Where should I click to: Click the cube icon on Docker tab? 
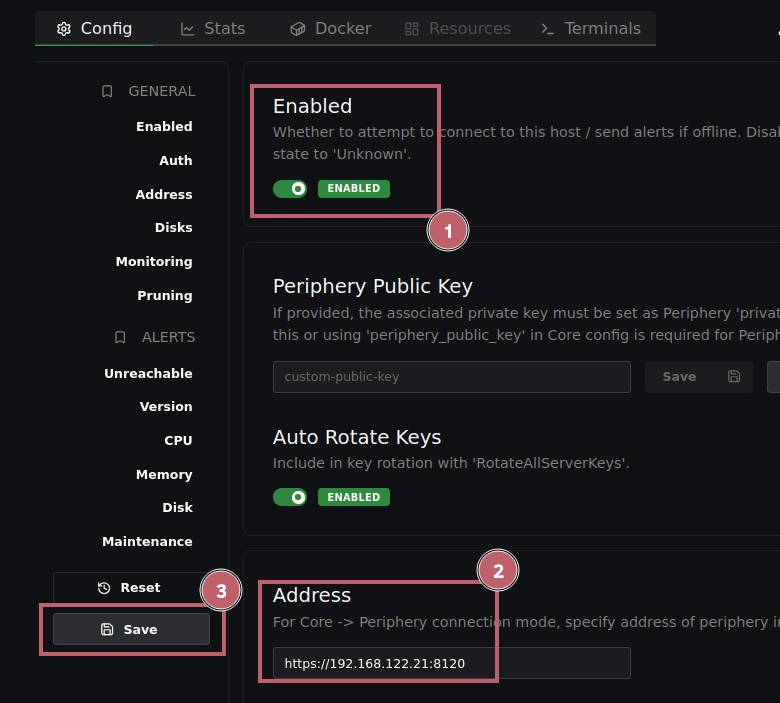(297, 29)
